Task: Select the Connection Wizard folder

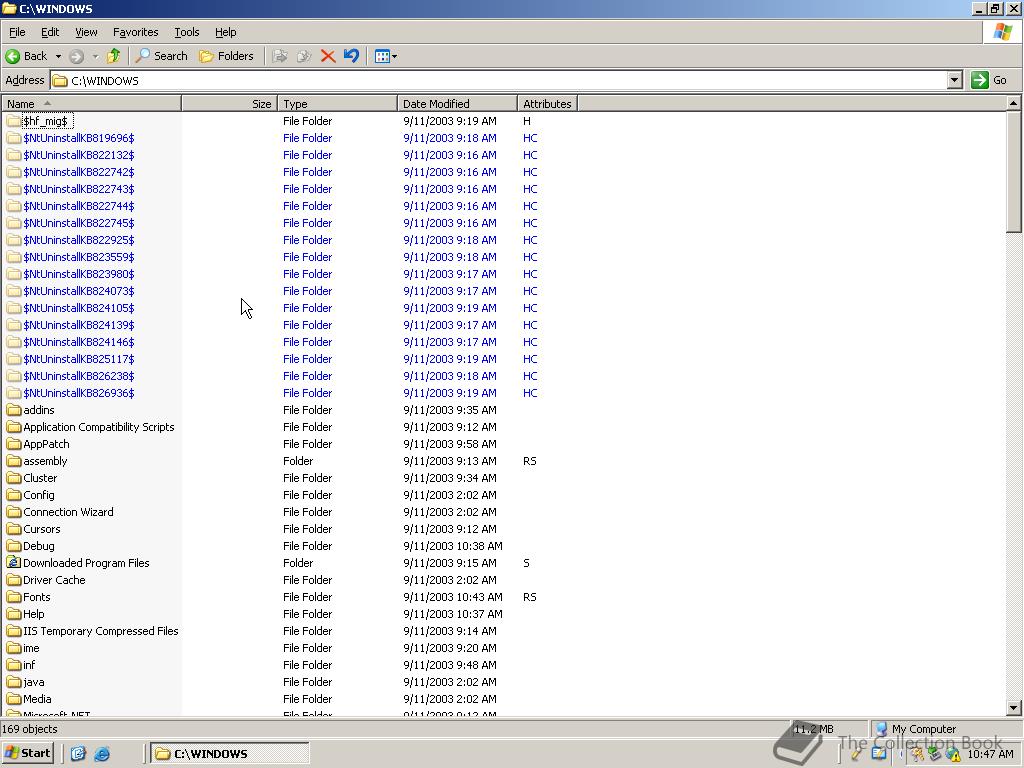Action: click(60, 511)
